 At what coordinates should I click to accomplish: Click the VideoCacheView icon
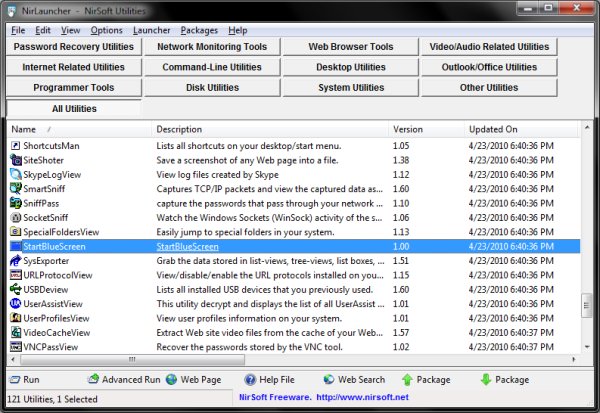pyautogui.click(x=15, y=332)
